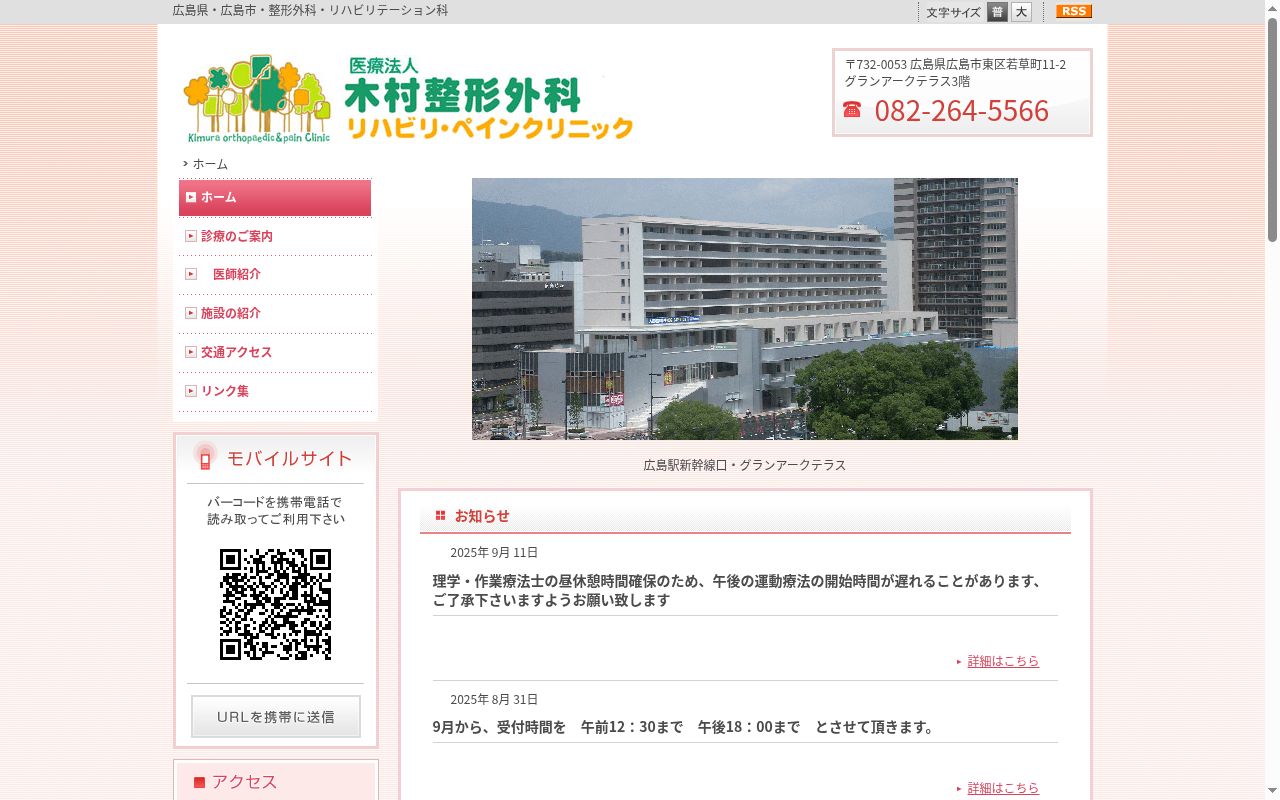Set font size to 大 (large)
This screenshot has height=800, width=1280.
click(1021, 12)
